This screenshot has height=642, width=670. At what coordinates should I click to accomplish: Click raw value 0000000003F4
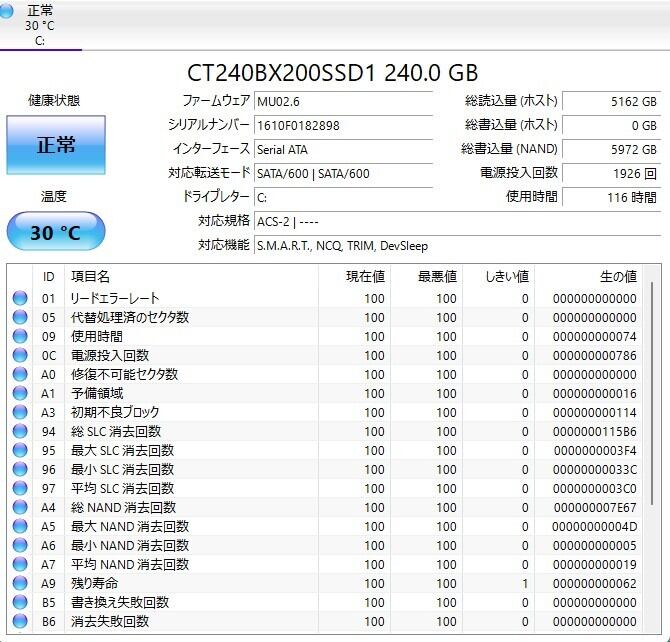coord(595,451)
